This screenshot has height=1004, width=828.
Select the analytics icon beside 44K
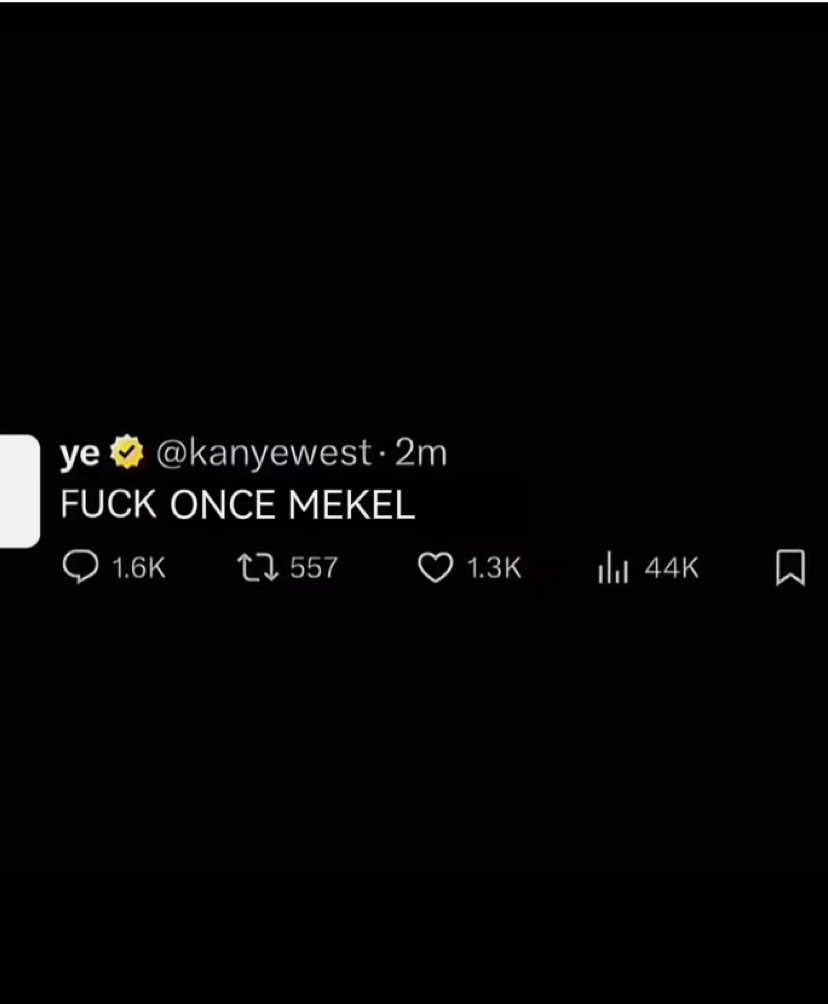(x=612, y=567)
